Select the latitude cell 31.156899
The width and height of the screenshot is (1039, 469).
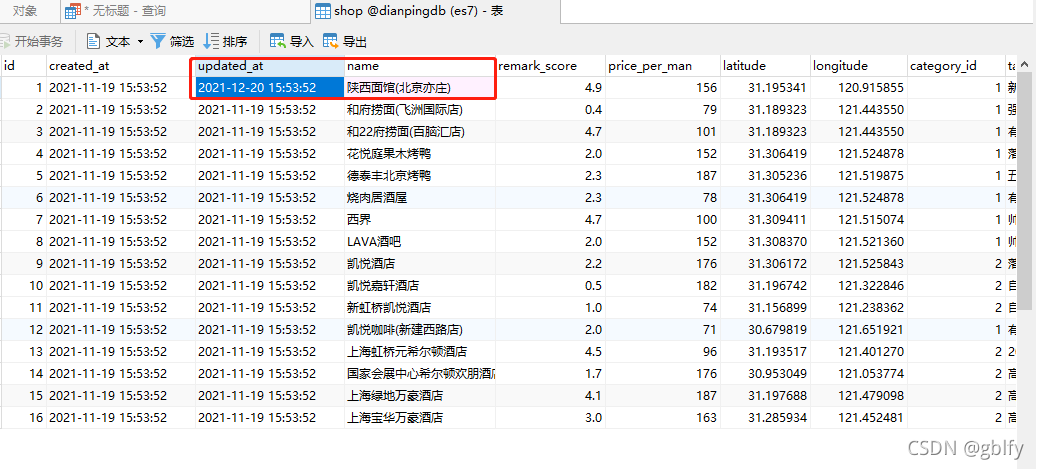point(765,307)
